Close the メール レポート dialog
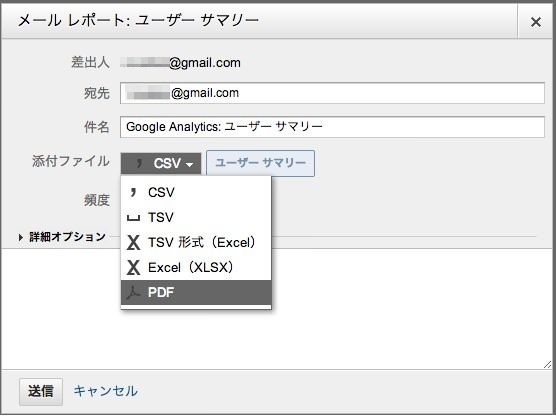 click(x=536, y=22)
